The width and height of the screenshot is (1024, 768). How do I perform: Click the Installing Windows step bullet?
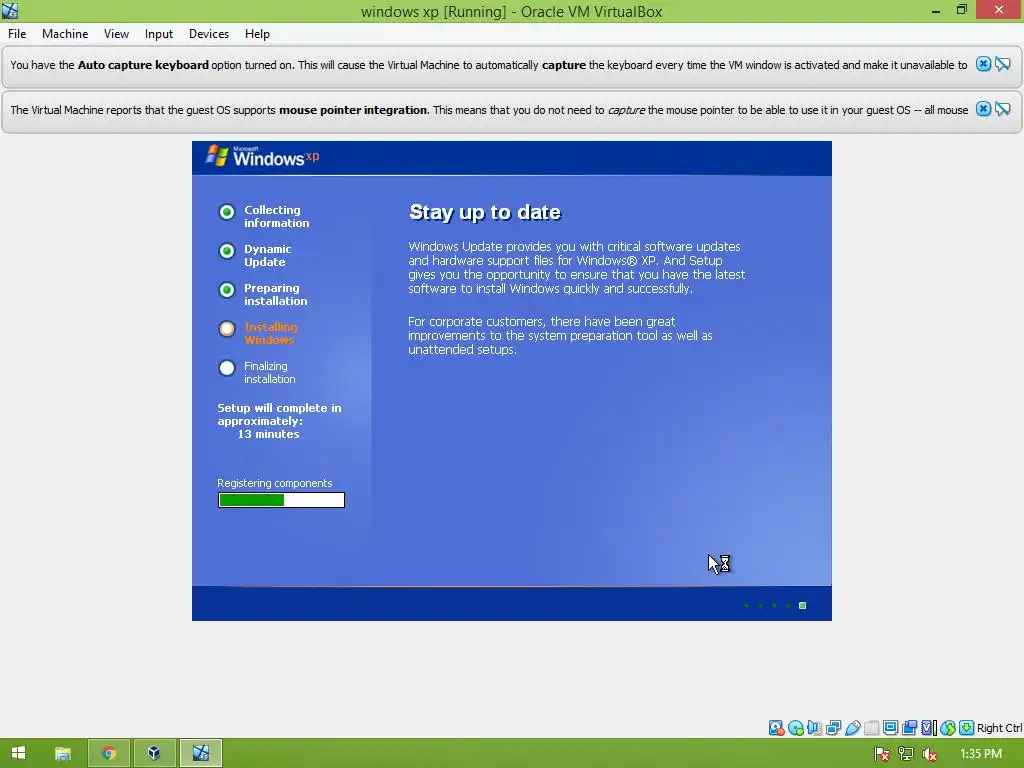pyautogui.click(x=227, y=328)
